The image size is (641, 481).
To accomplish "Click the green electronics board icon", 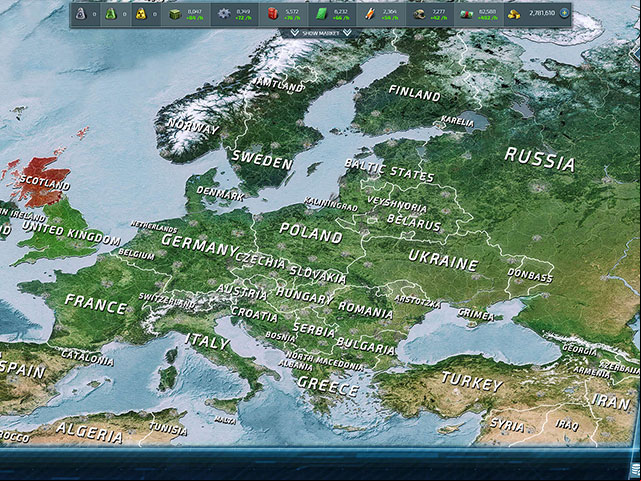I will pos(321,14).
